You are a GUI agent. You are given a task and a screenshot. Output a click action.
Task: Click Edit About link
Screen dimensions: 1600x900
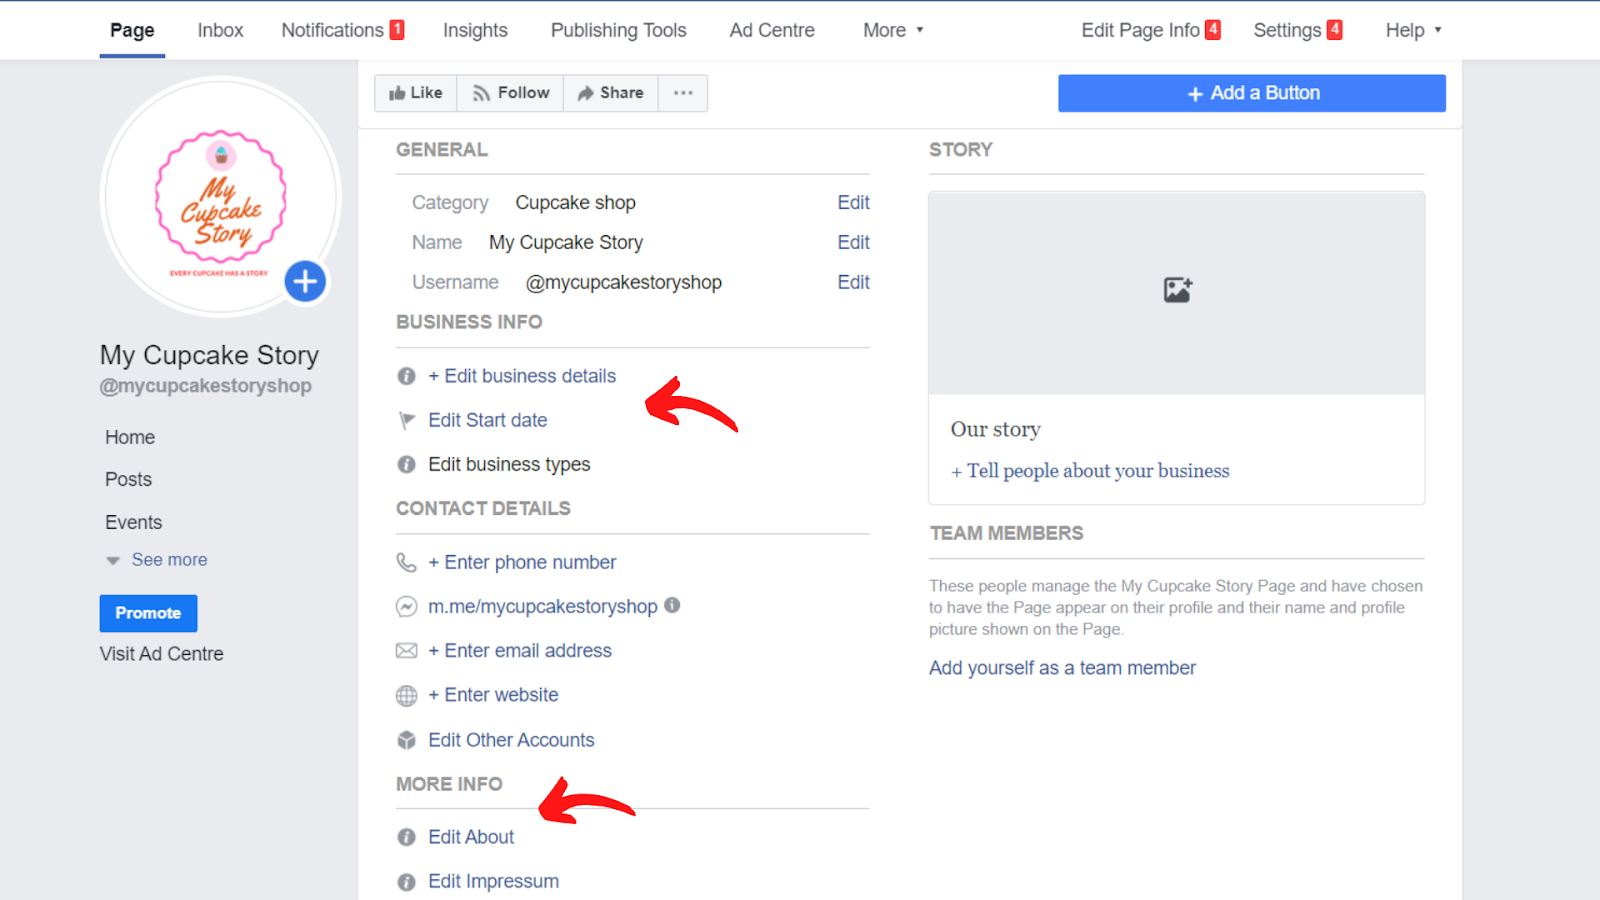coord(471,837)
